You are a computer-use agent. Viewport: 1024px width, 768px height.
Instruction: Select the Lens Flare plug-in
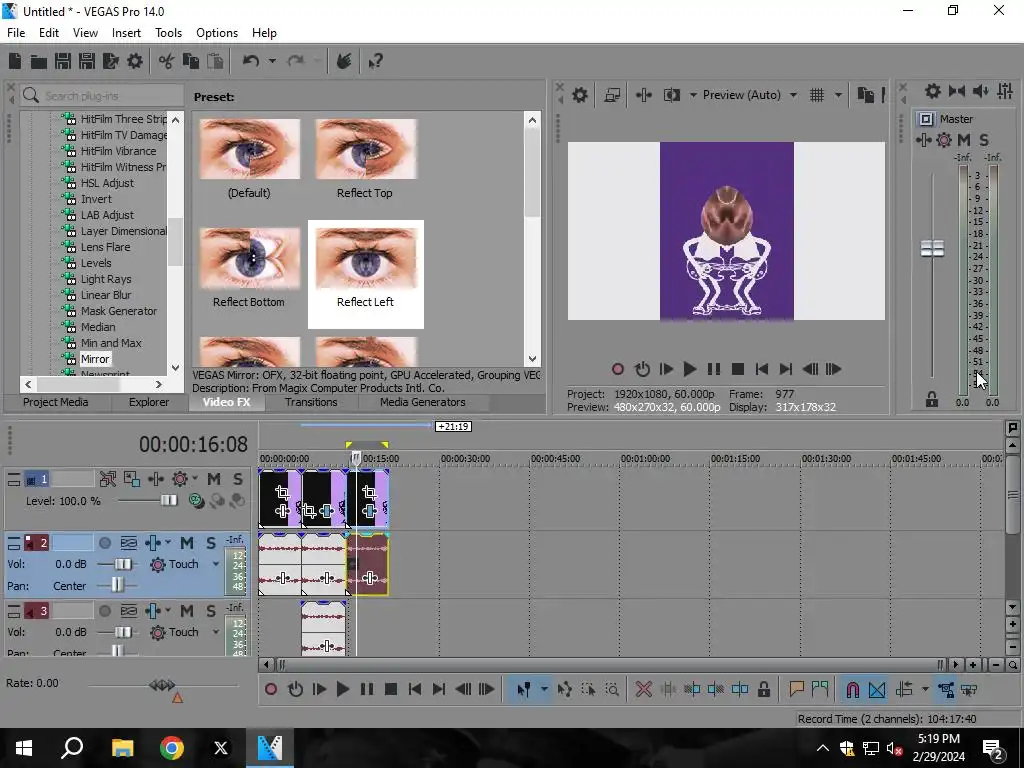(x=105, y=247)
